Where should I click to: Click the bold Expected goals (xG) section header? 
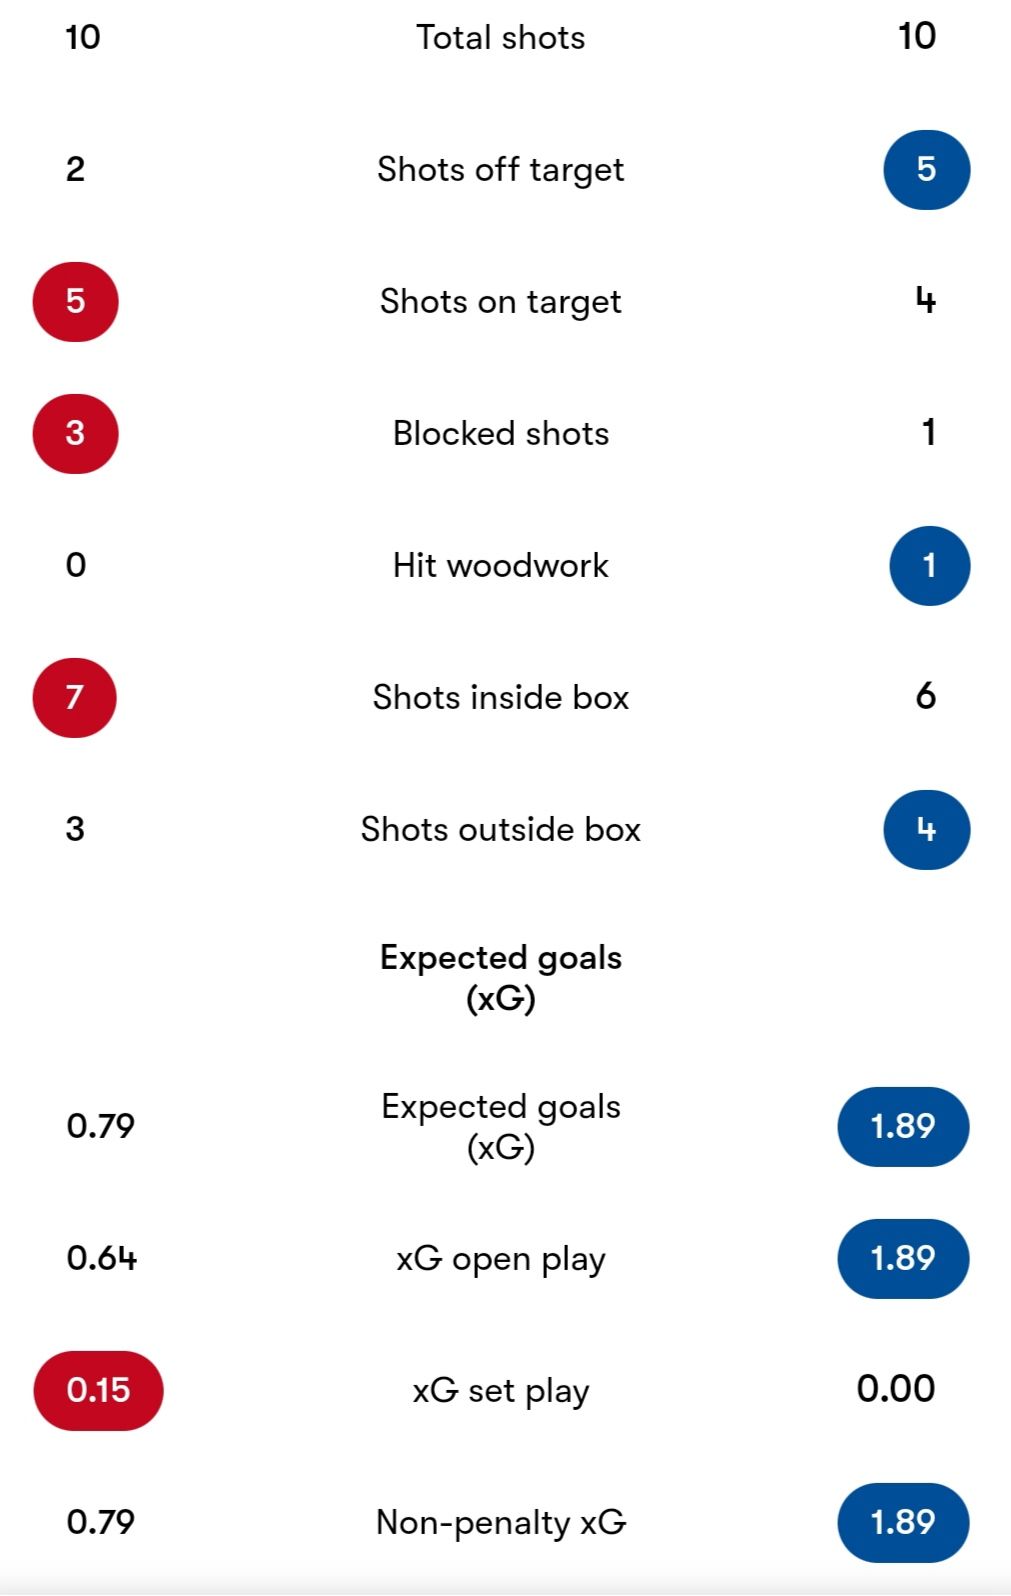tap(501, 978)
